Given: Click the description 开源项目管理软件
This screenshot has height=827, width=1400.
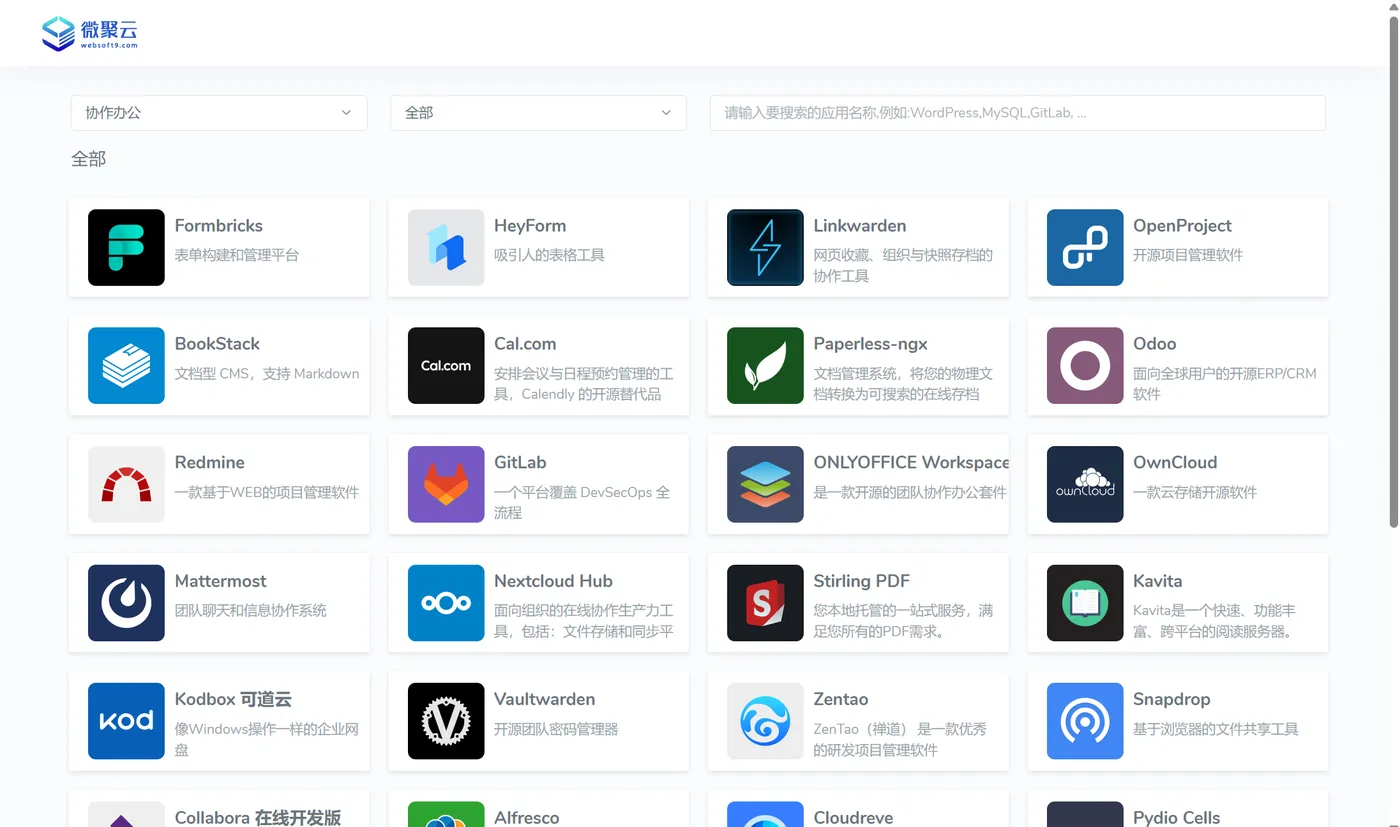Looking at the screenshot, I should 1188,255.
